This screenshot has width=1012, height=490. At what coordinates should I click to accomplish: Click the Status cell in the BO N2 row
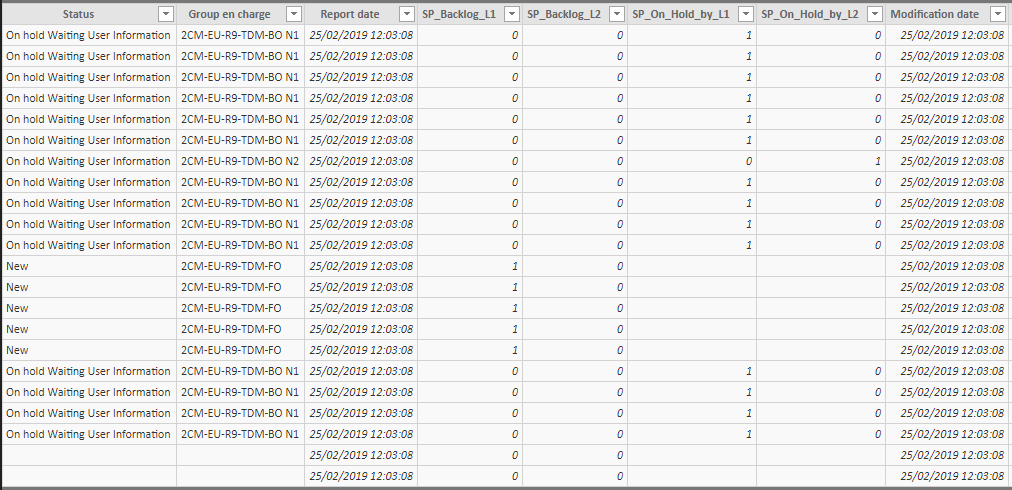tap(89, 161)
